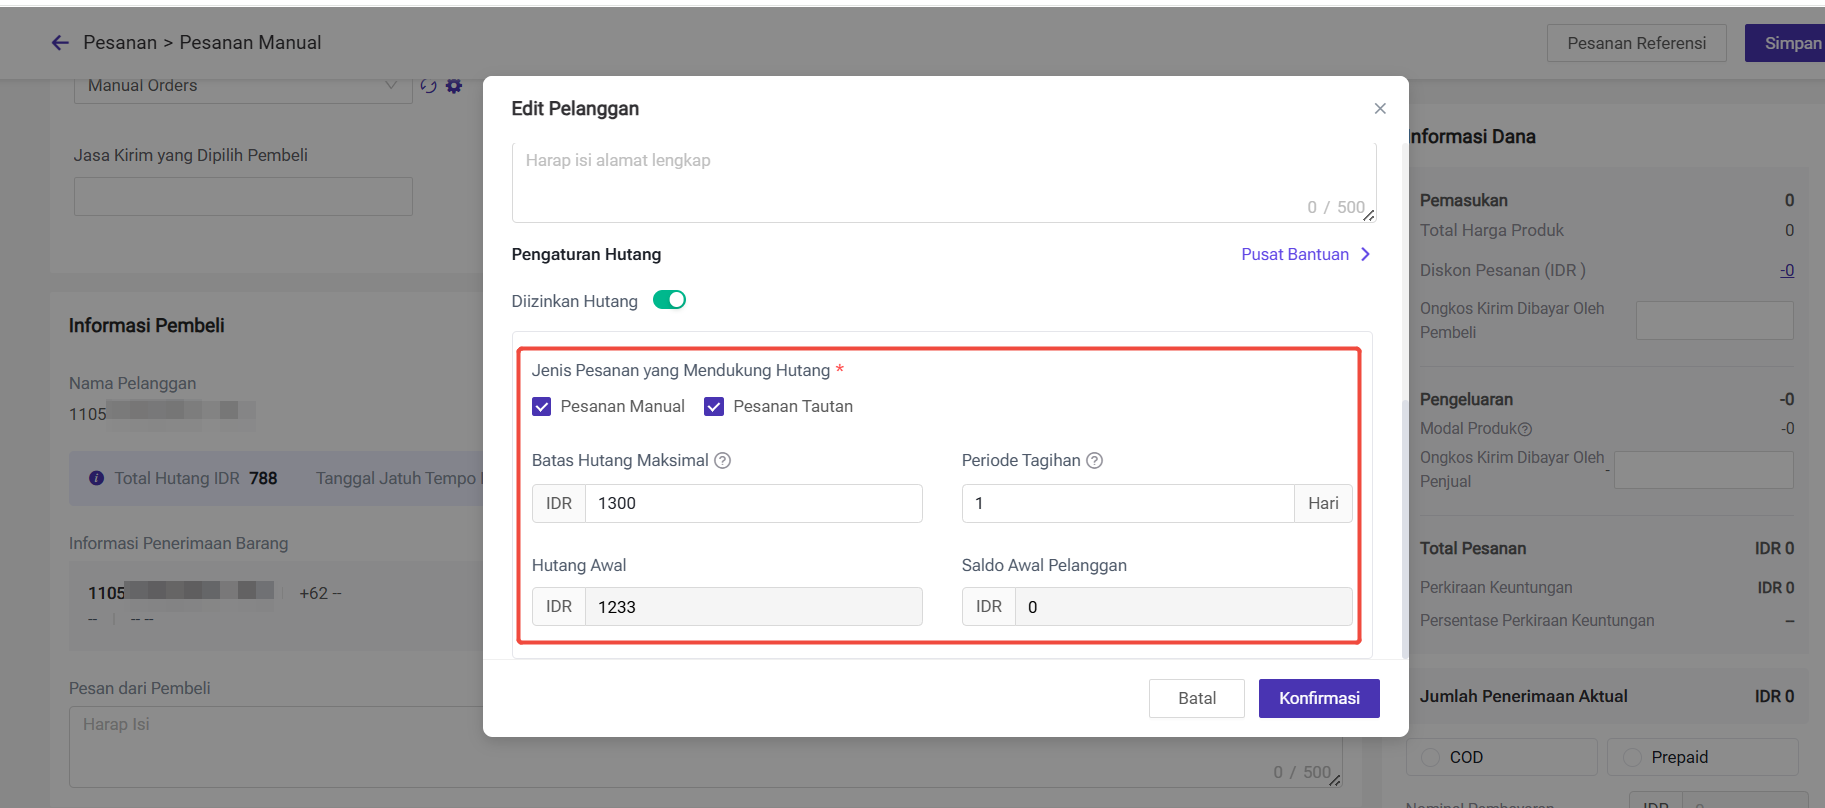Uncheck the Pesanan Manual checkbox
The width and height of the screenshot is (1825, 808).
tap(542, 407)
